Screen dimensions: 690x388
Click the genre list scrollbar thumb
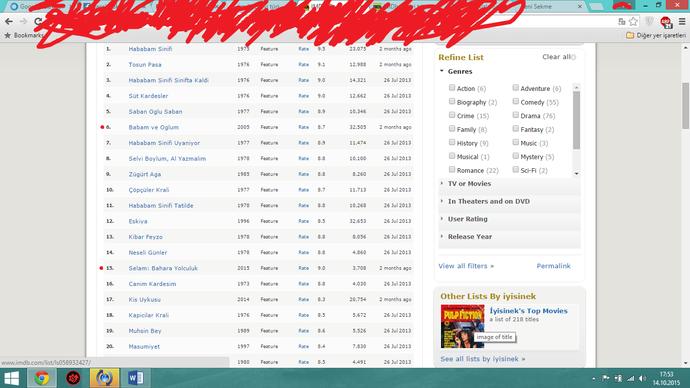tap(576, 120)
